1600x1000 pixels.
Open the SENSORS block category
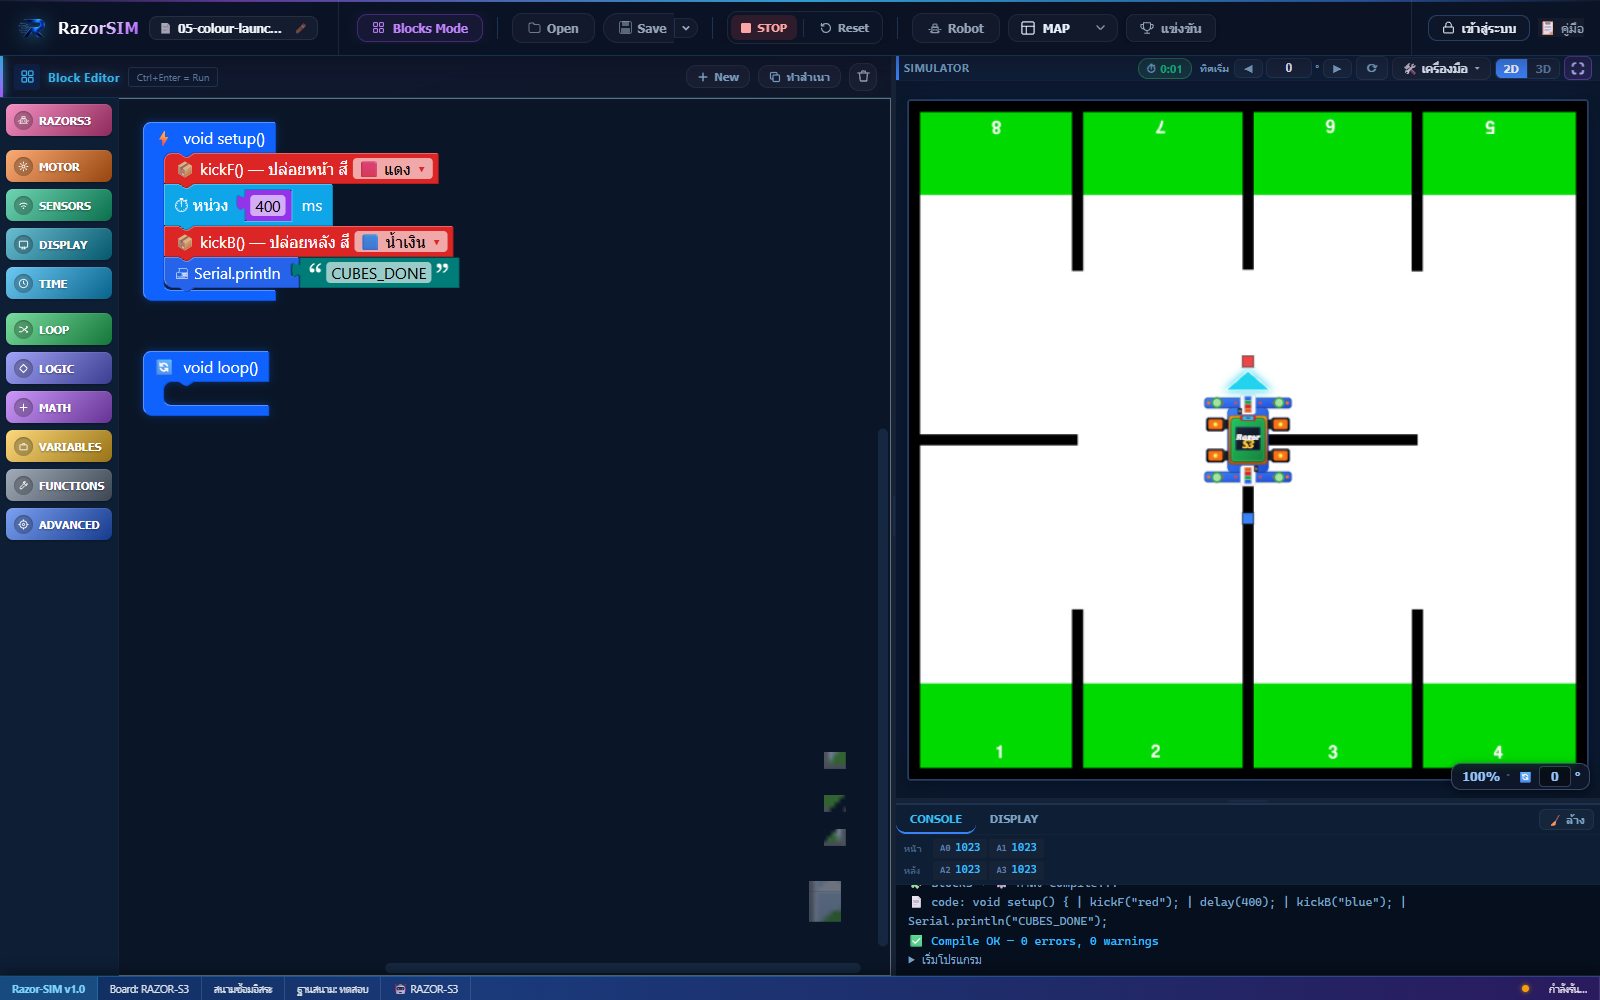(59, 205)
